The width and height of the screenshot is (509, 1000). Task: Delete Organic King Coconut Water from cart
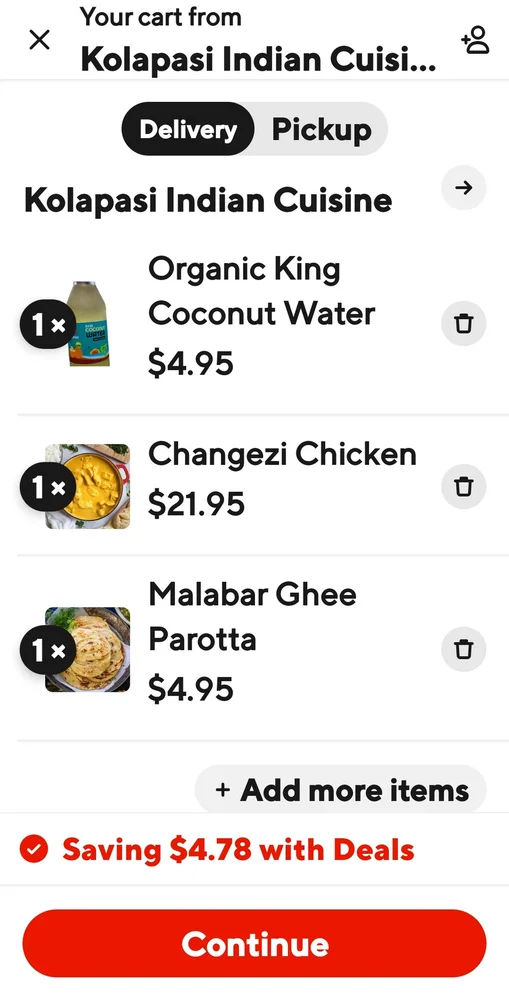pyautogui.click(x=464, y=324)
